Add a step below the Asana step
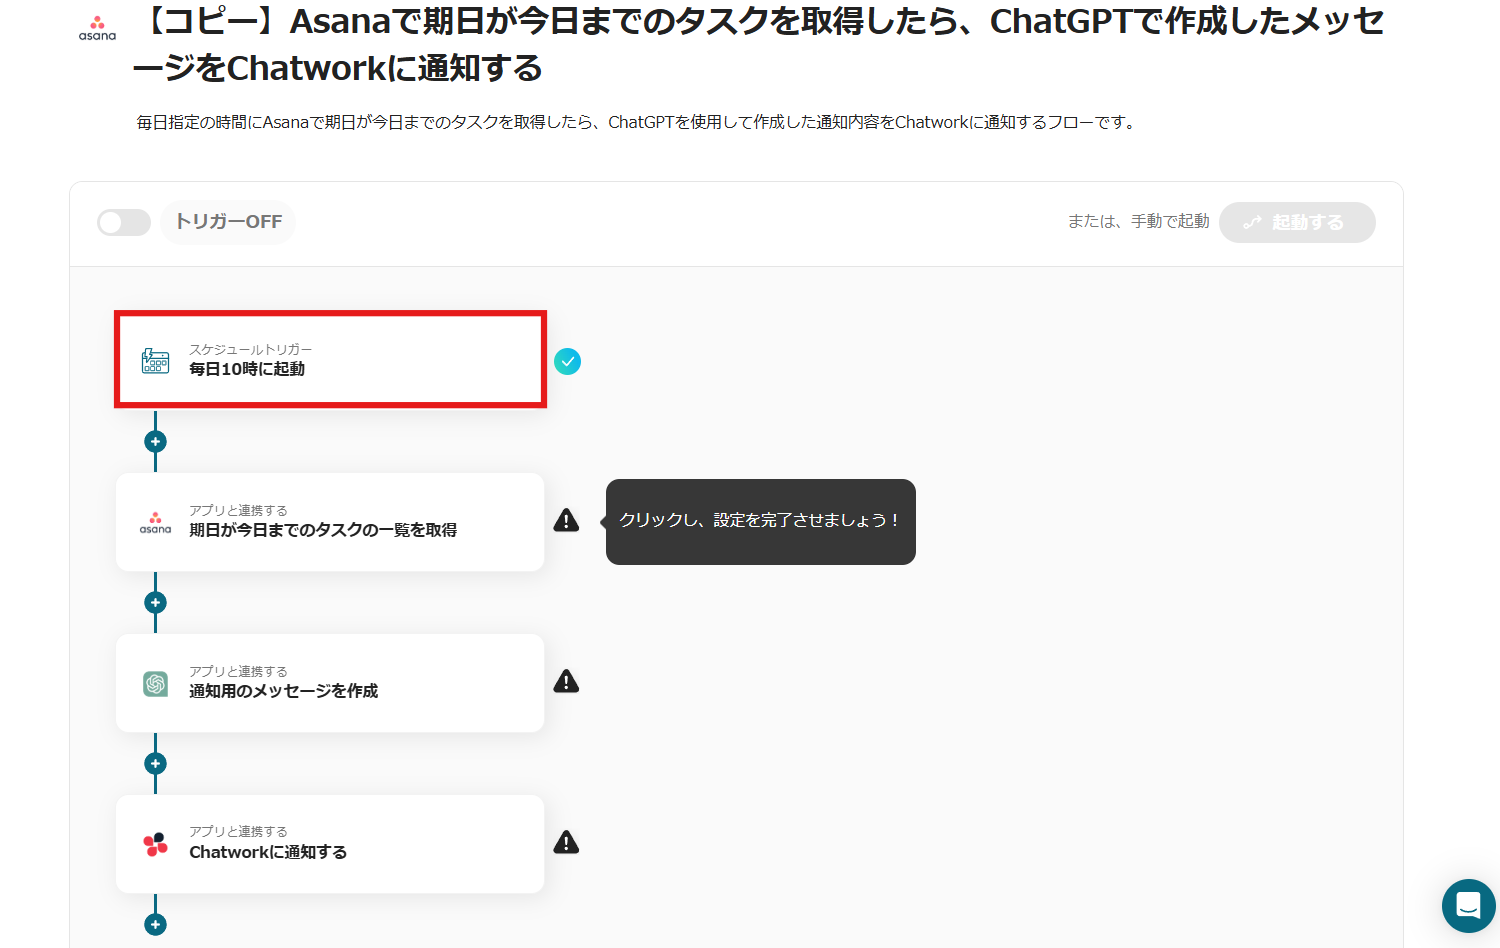Screen dimensions: 1500x948 pyautogui.click(x=155, y=602)
